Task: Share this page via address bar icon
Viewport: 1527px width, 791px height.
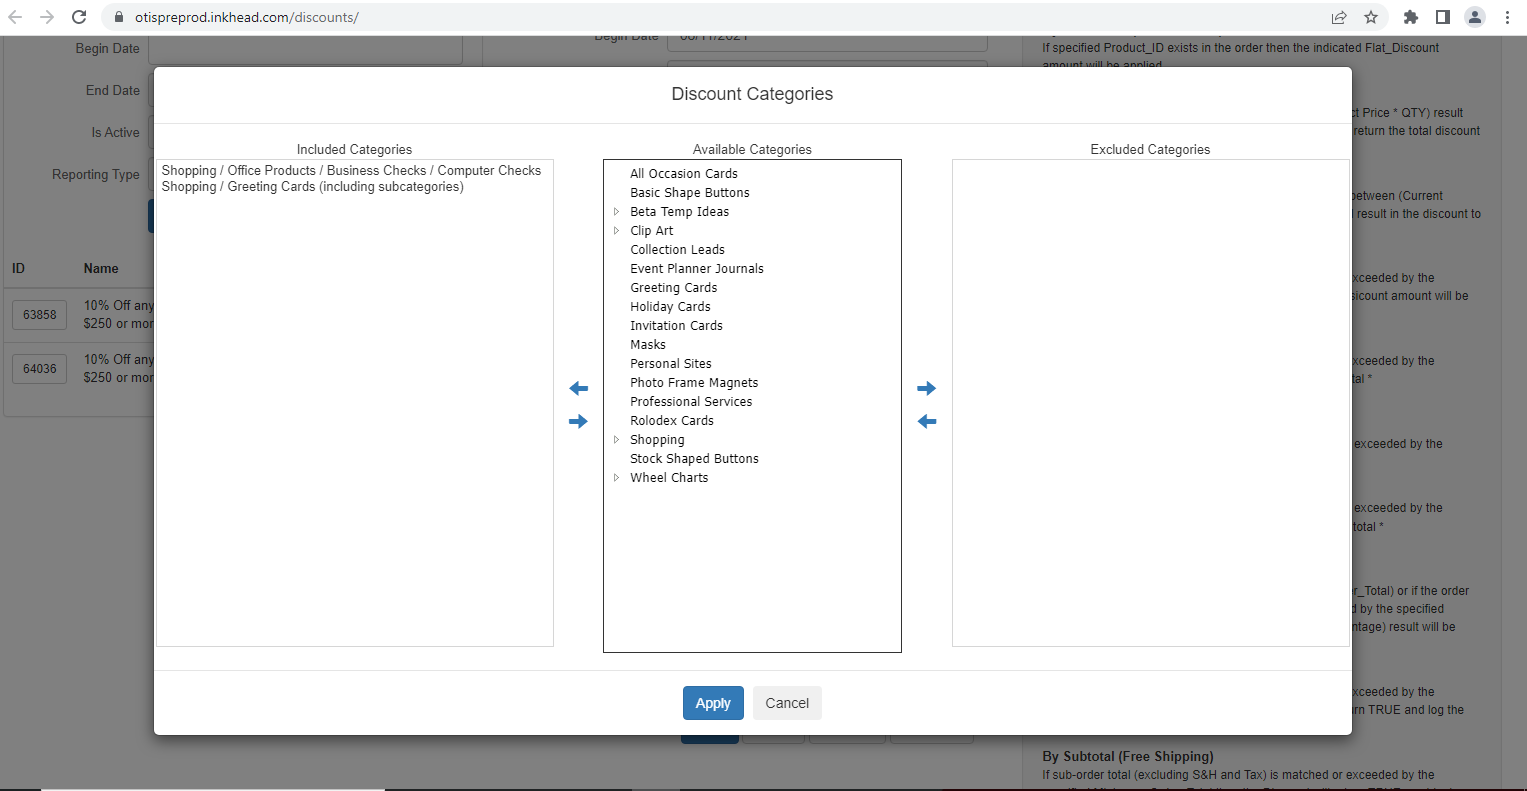Action: tap(1339, 17)
